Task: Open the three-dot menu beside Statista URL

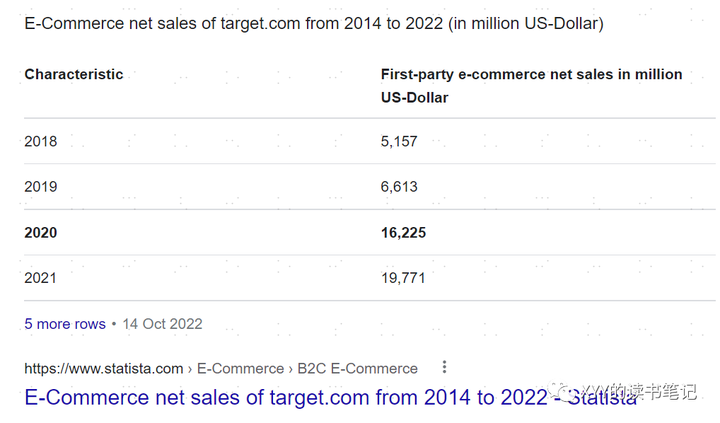Action: tap(445, 367)
